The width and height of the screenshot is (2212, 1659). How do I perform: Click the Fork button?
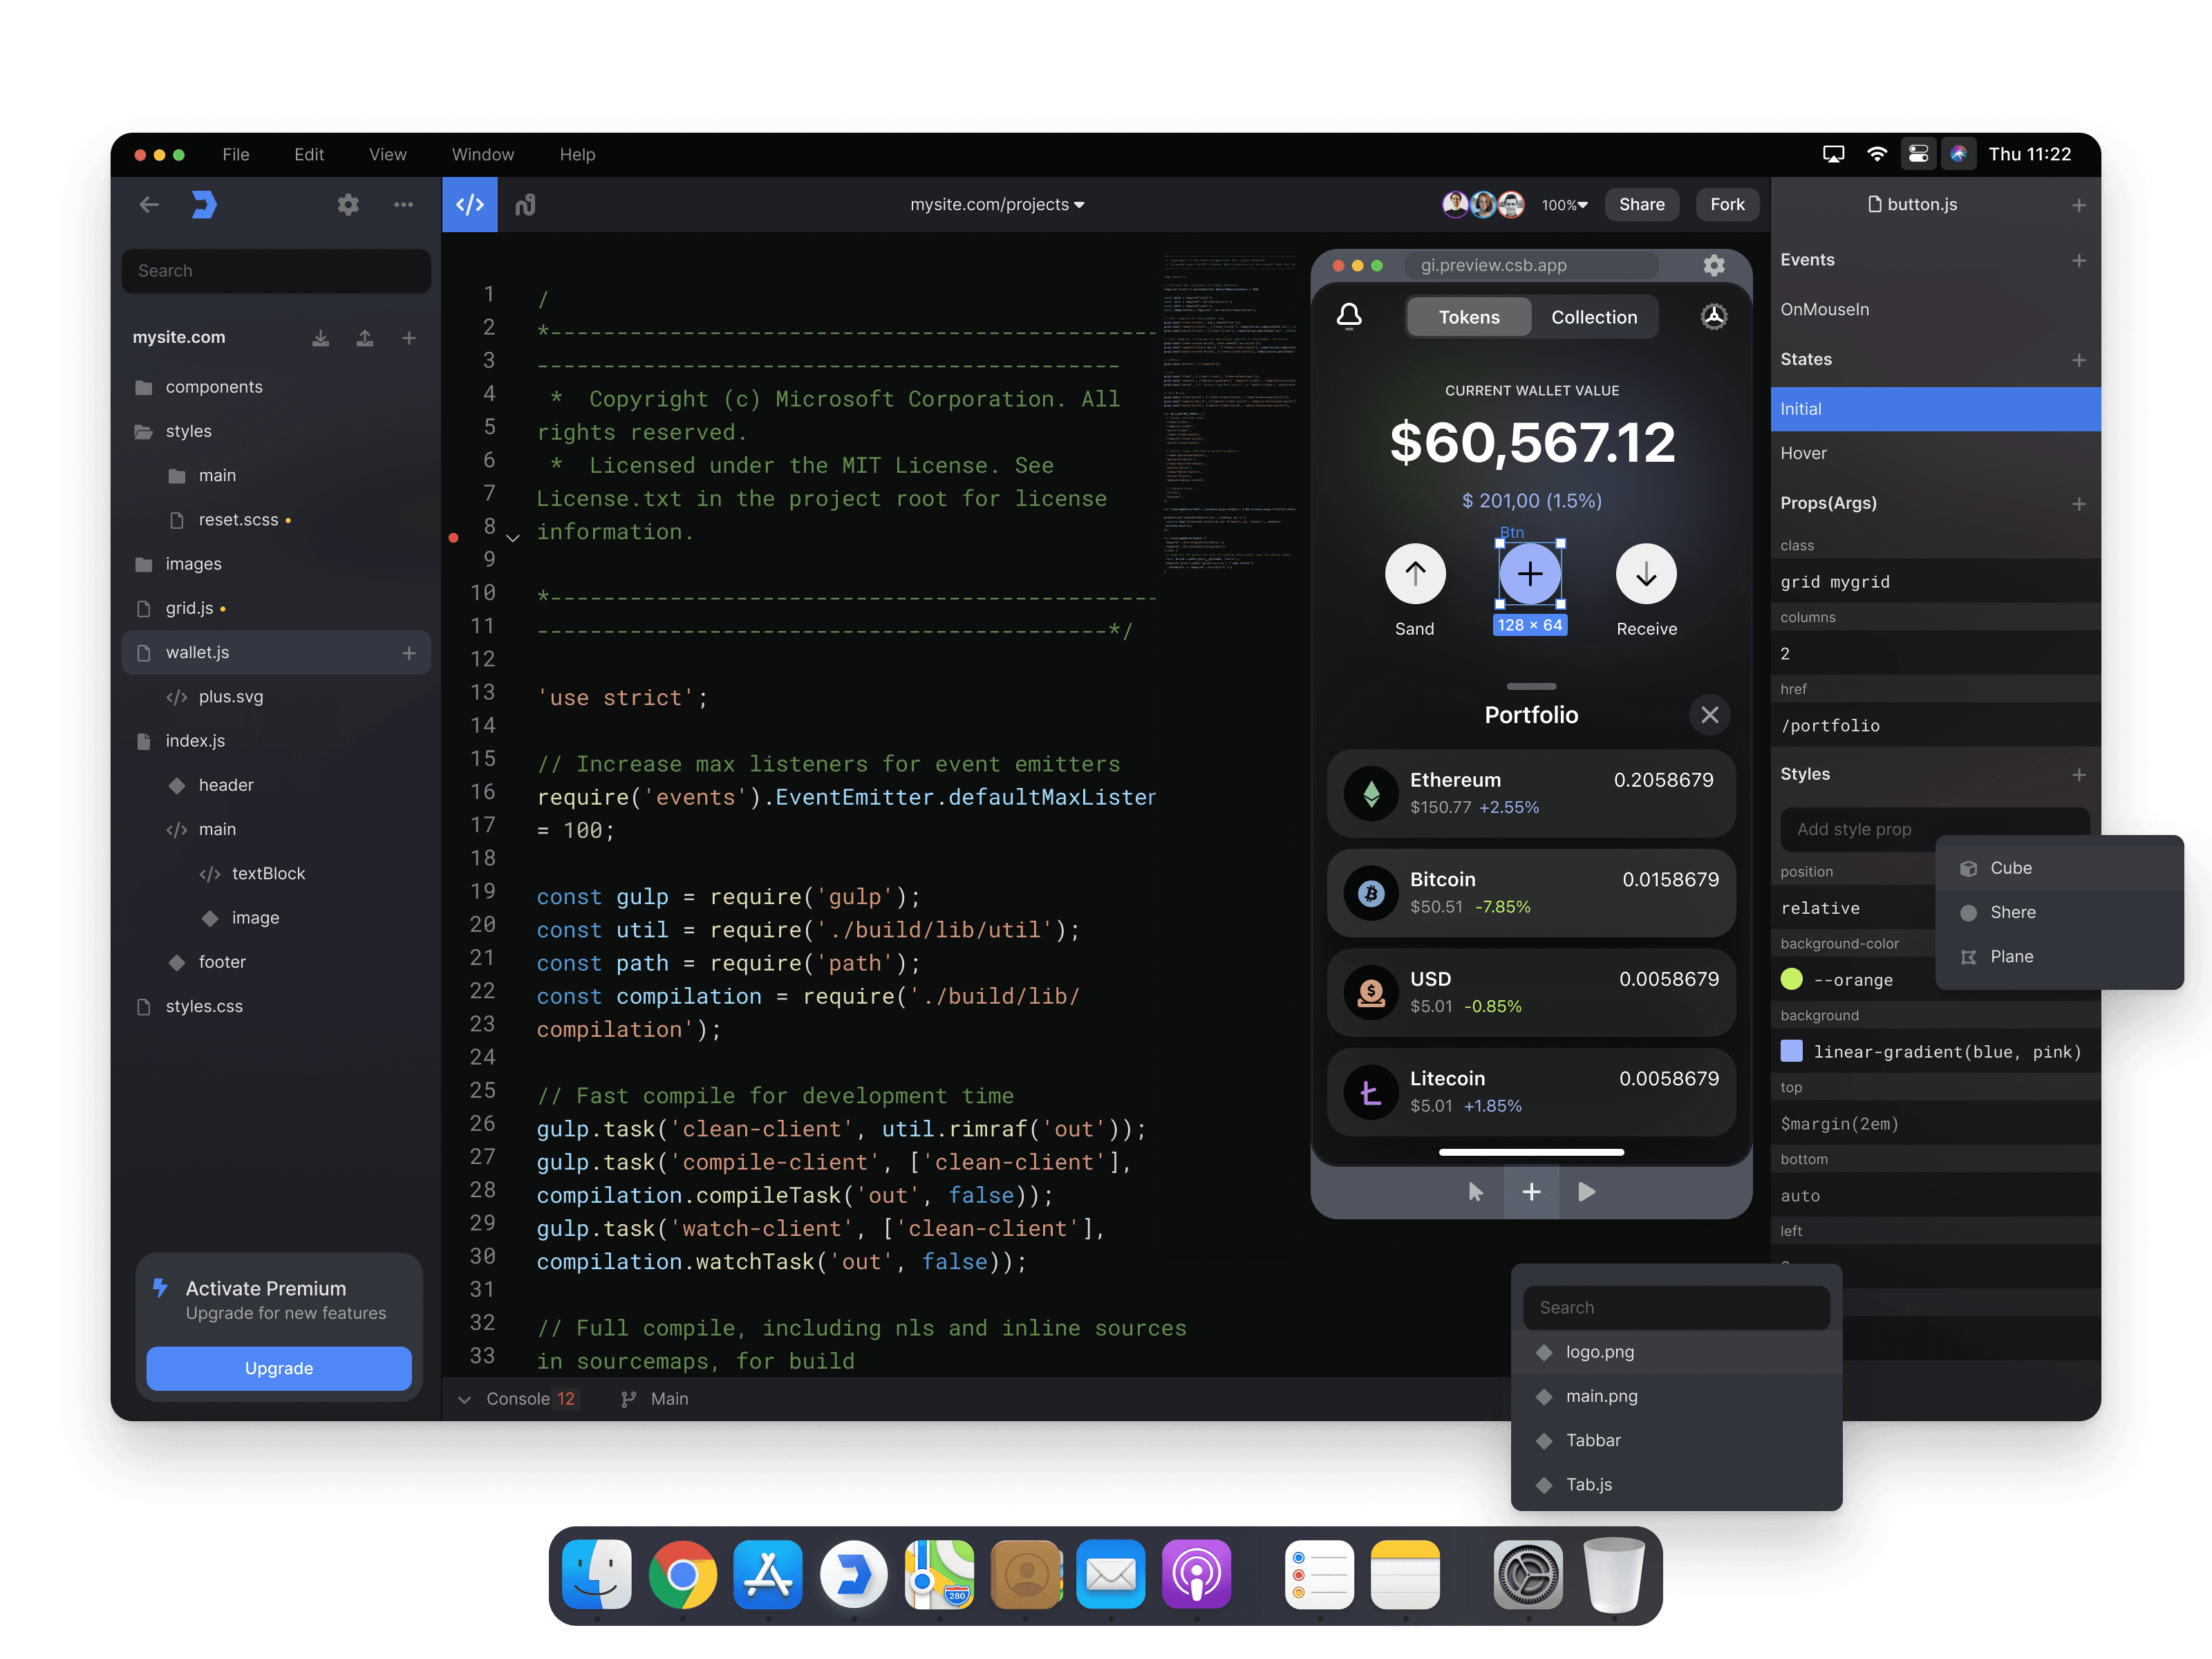click(1726, 205)
